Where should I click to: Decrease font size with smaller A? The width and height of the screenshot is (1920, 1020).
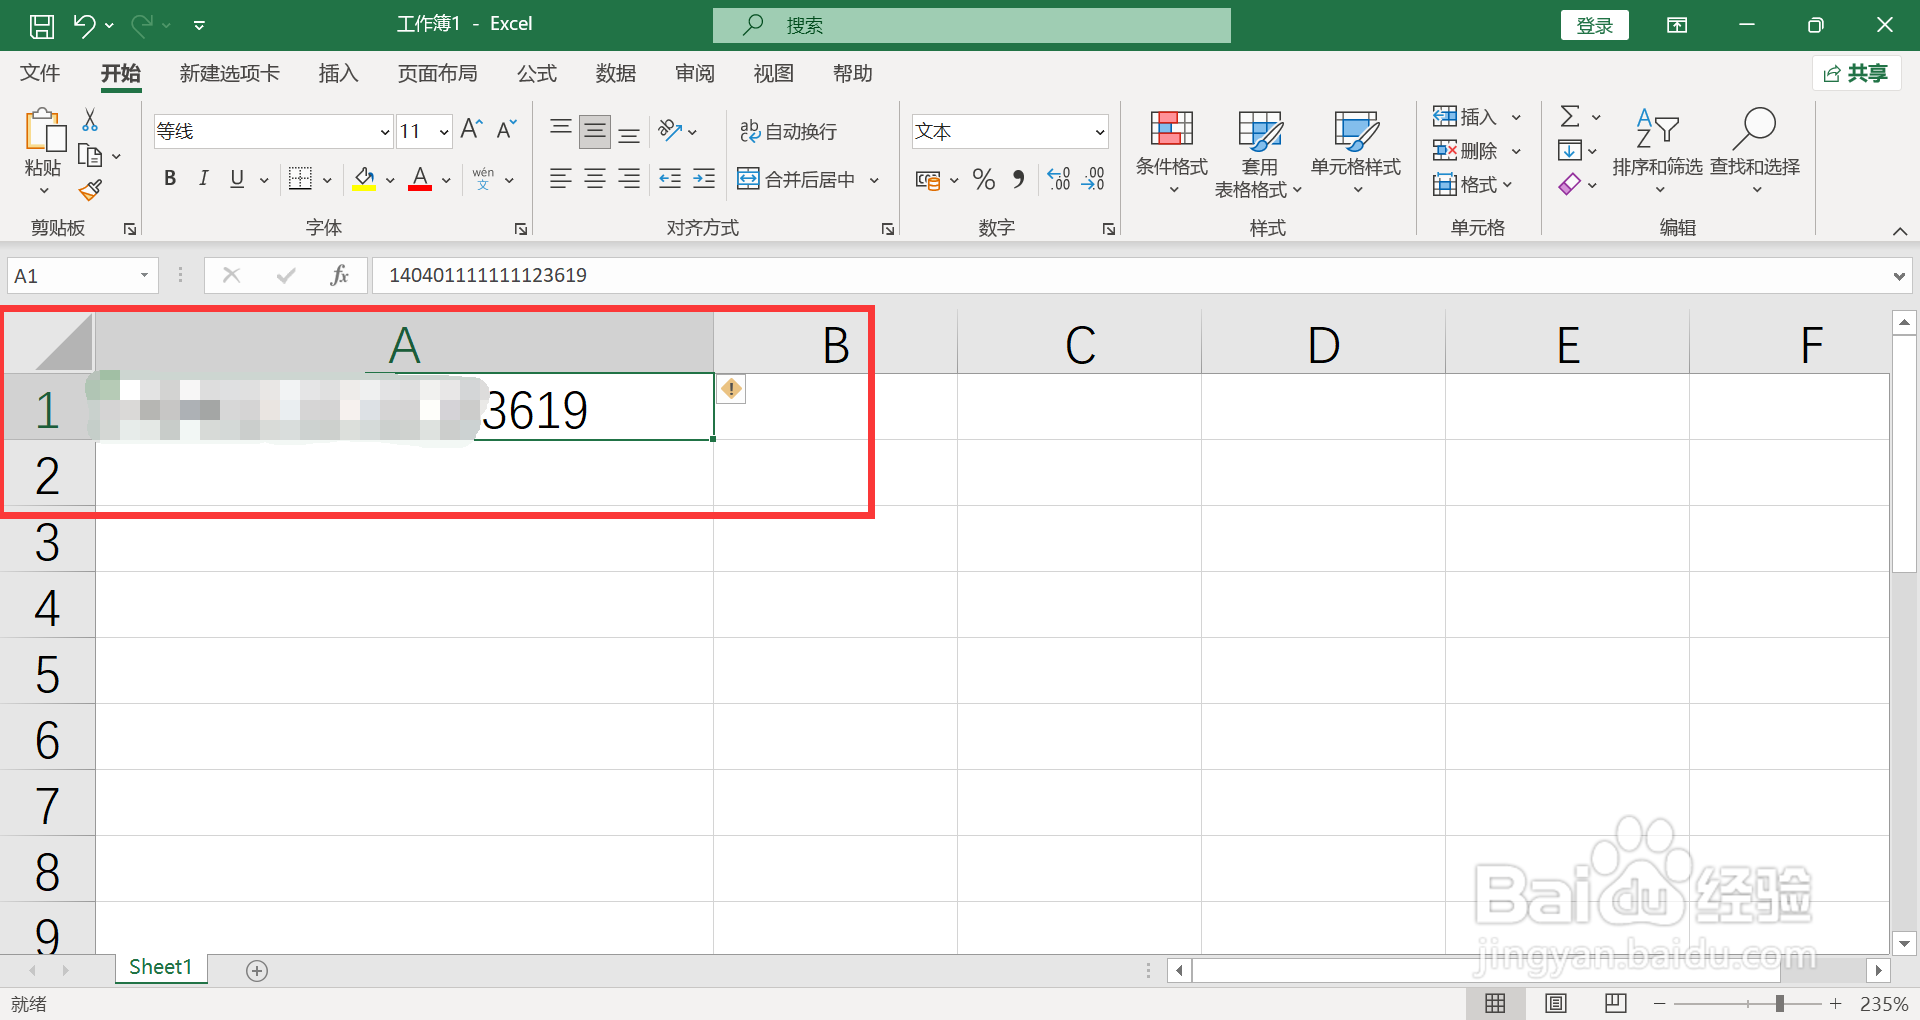(x=507, y=129)
